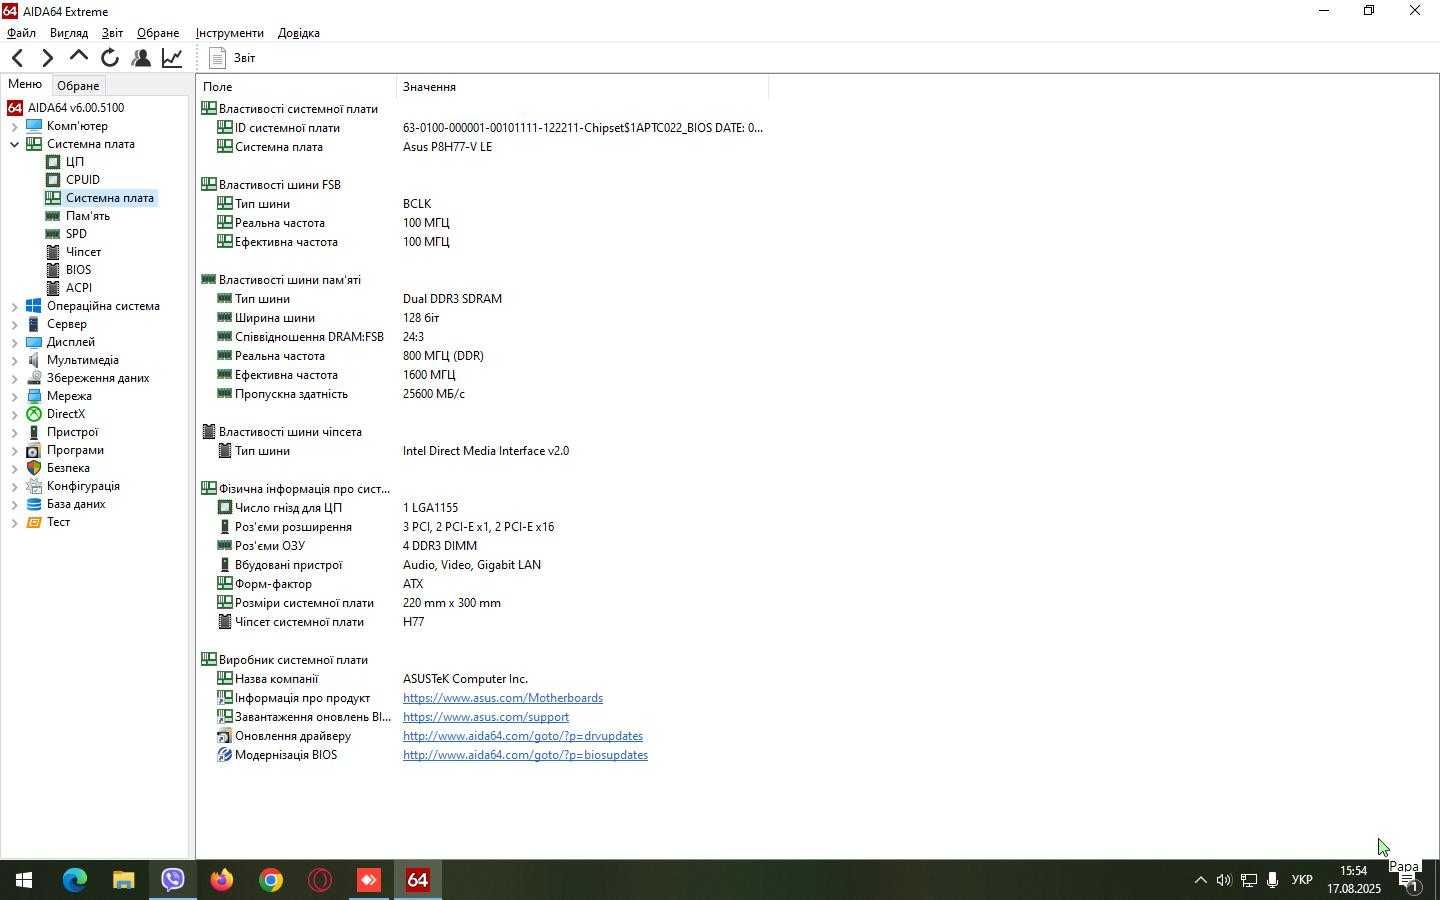Expand the Комп'ютер tree node
This screenshot has width=1440, height=900.
tap(14, 126)
